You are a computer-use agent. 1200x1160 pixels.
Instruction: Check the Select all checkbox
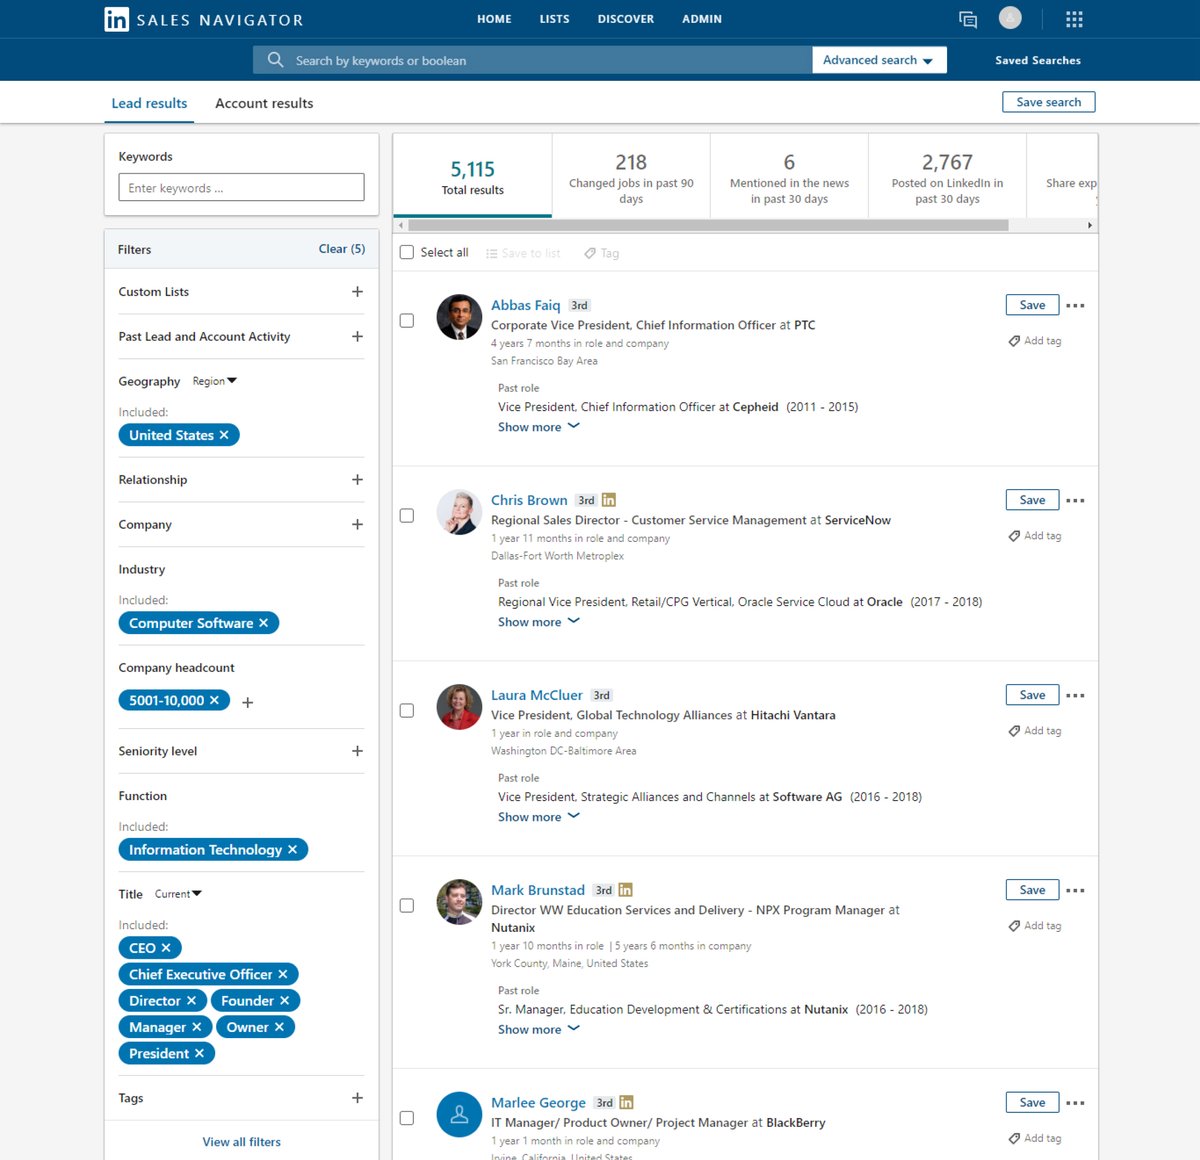click(x=407, y=253)
